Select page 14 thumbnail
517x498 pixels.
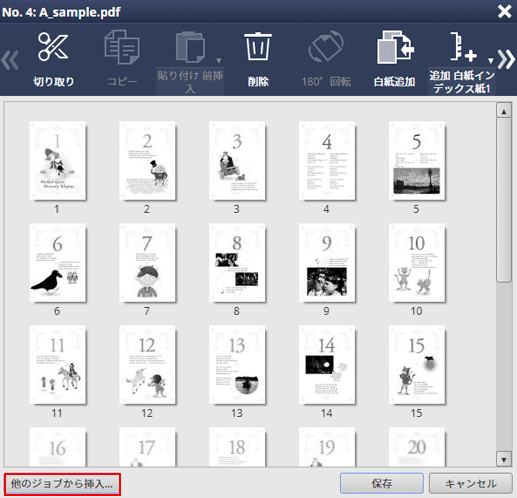click(327, 365)
